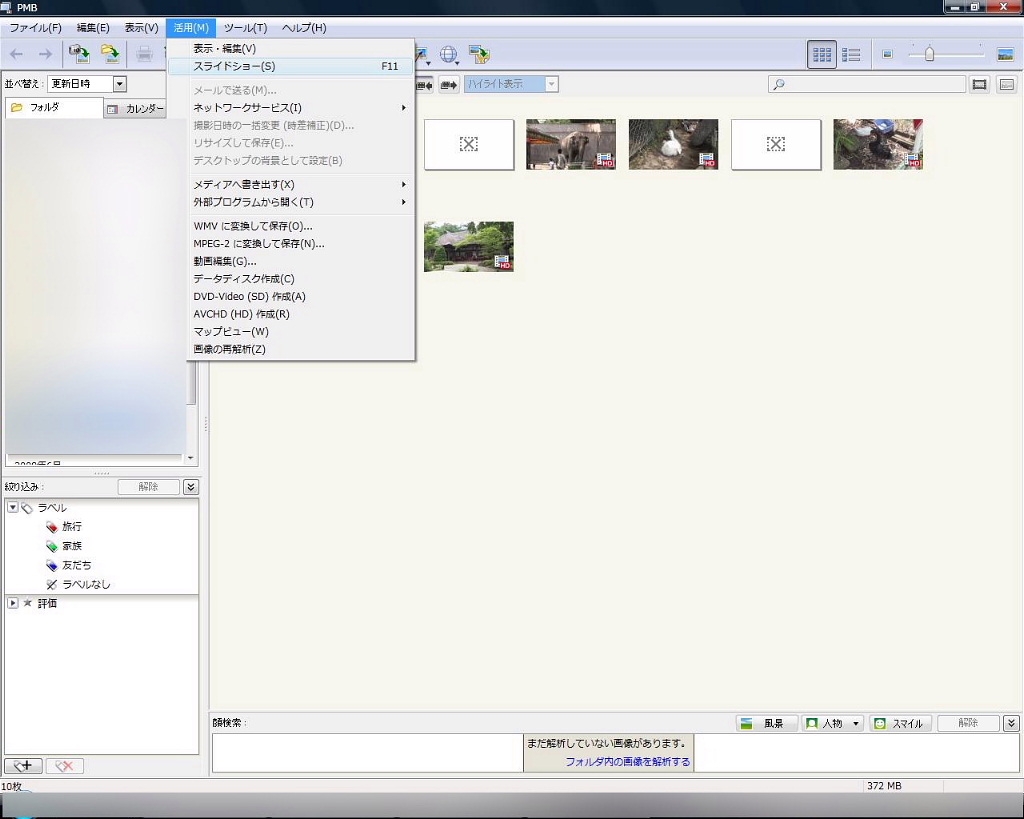Collapse the ラベル tree node
Viewport: 1024px width, 819px height.
point(13,508)
